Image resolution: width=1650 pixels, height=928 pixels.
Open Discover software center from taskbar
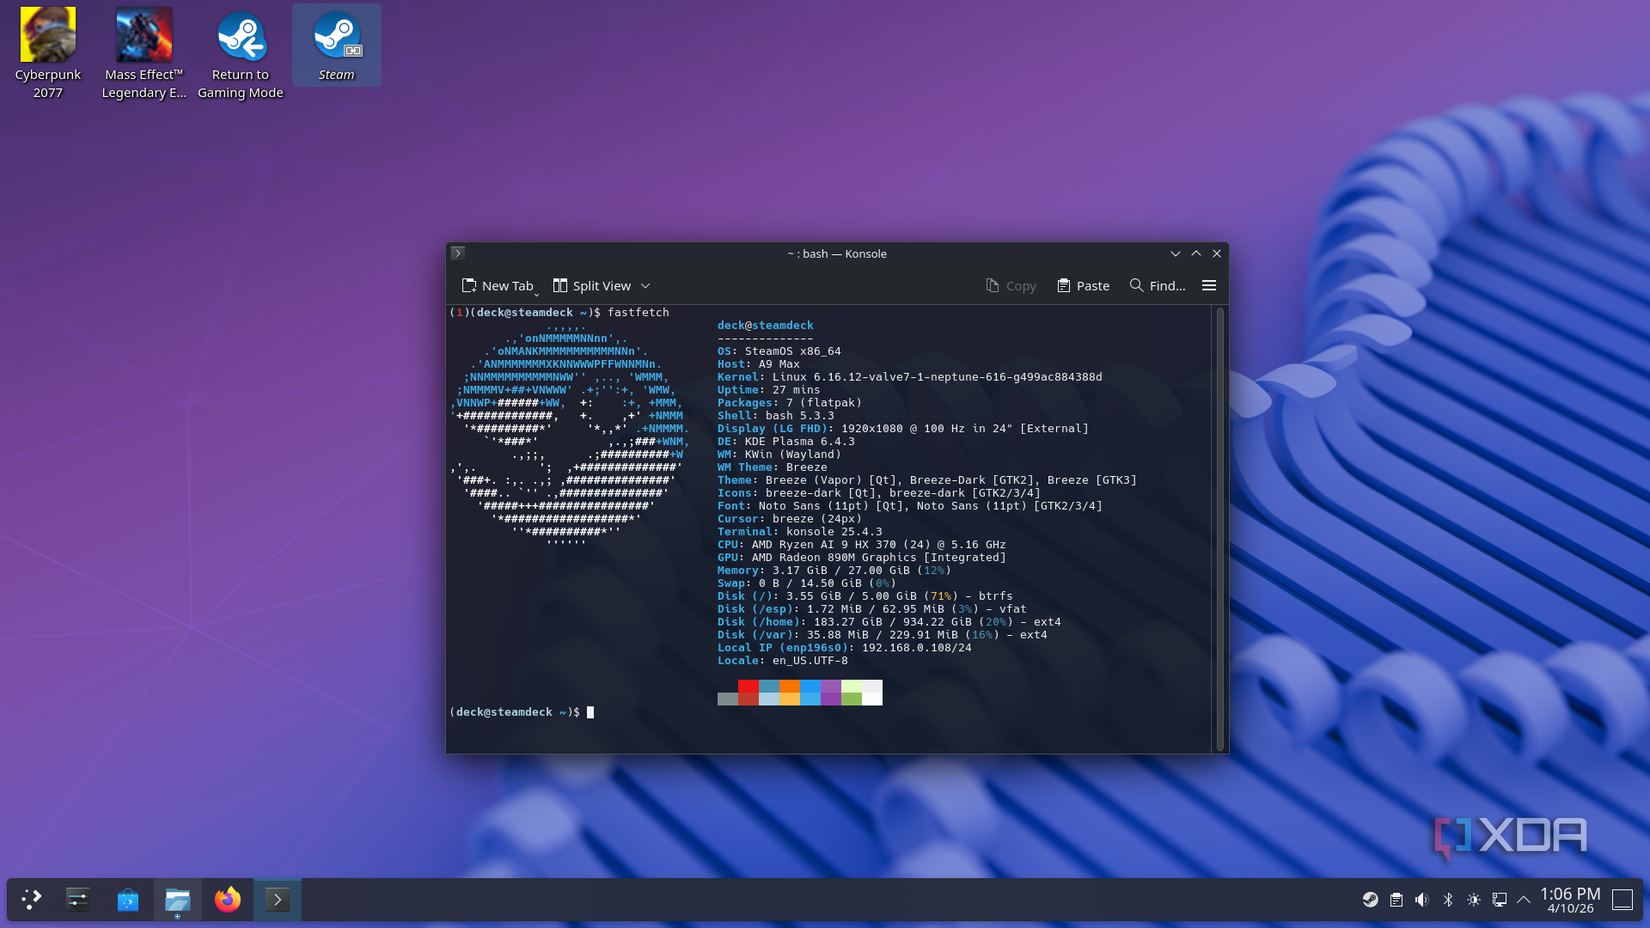[128, 899]
